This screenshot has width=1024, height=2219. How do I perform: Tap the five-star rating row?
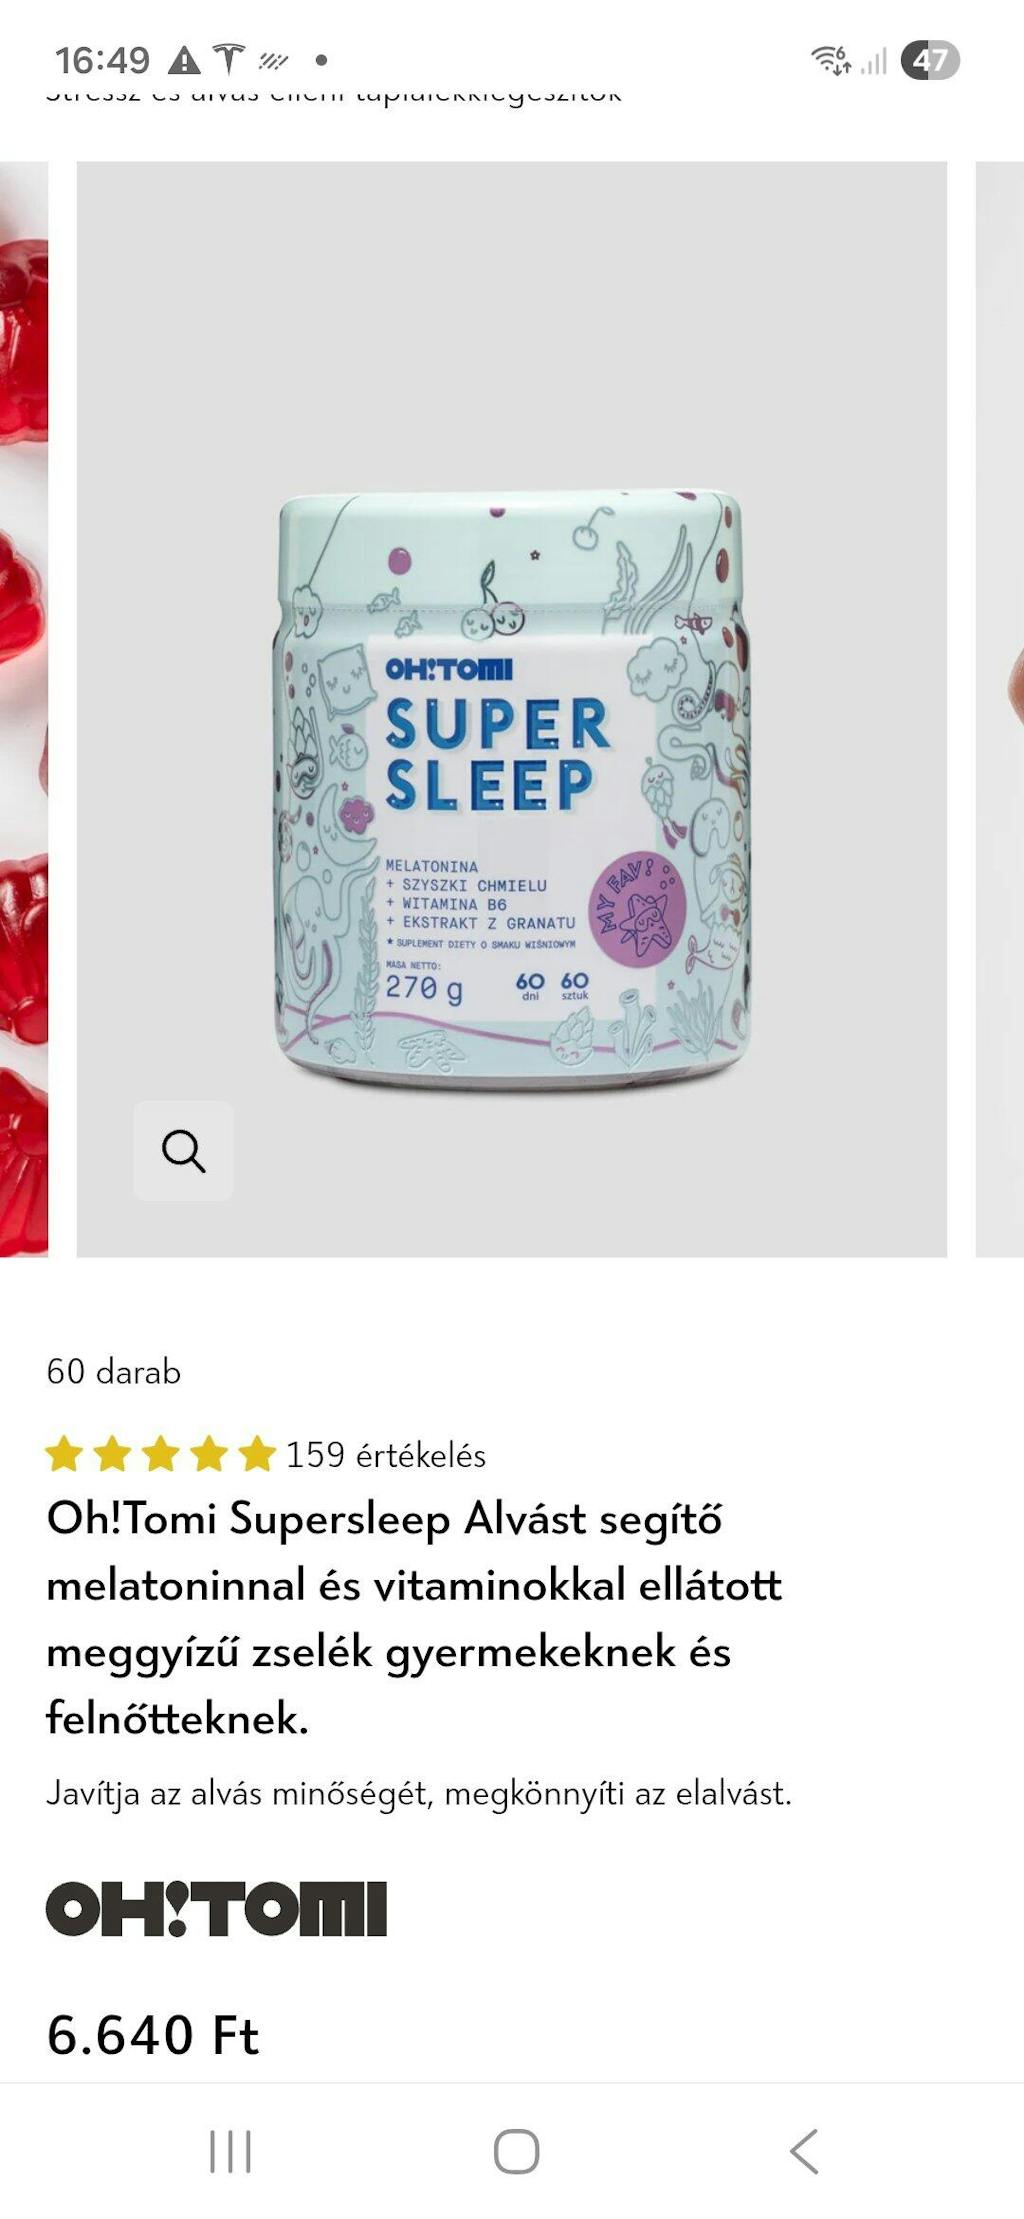coord(161,1454)
